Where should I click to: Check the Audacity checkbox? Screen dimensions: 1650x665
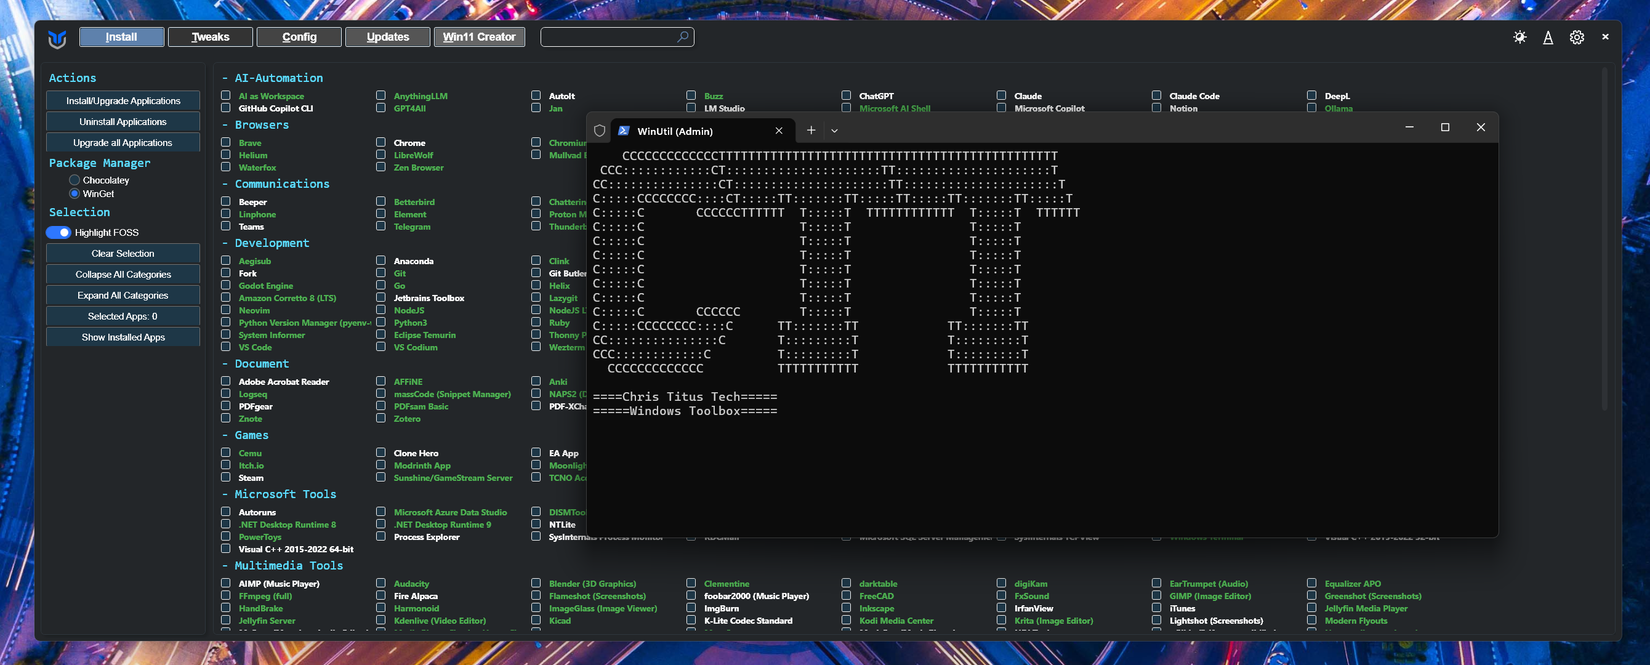pos(381,583)
